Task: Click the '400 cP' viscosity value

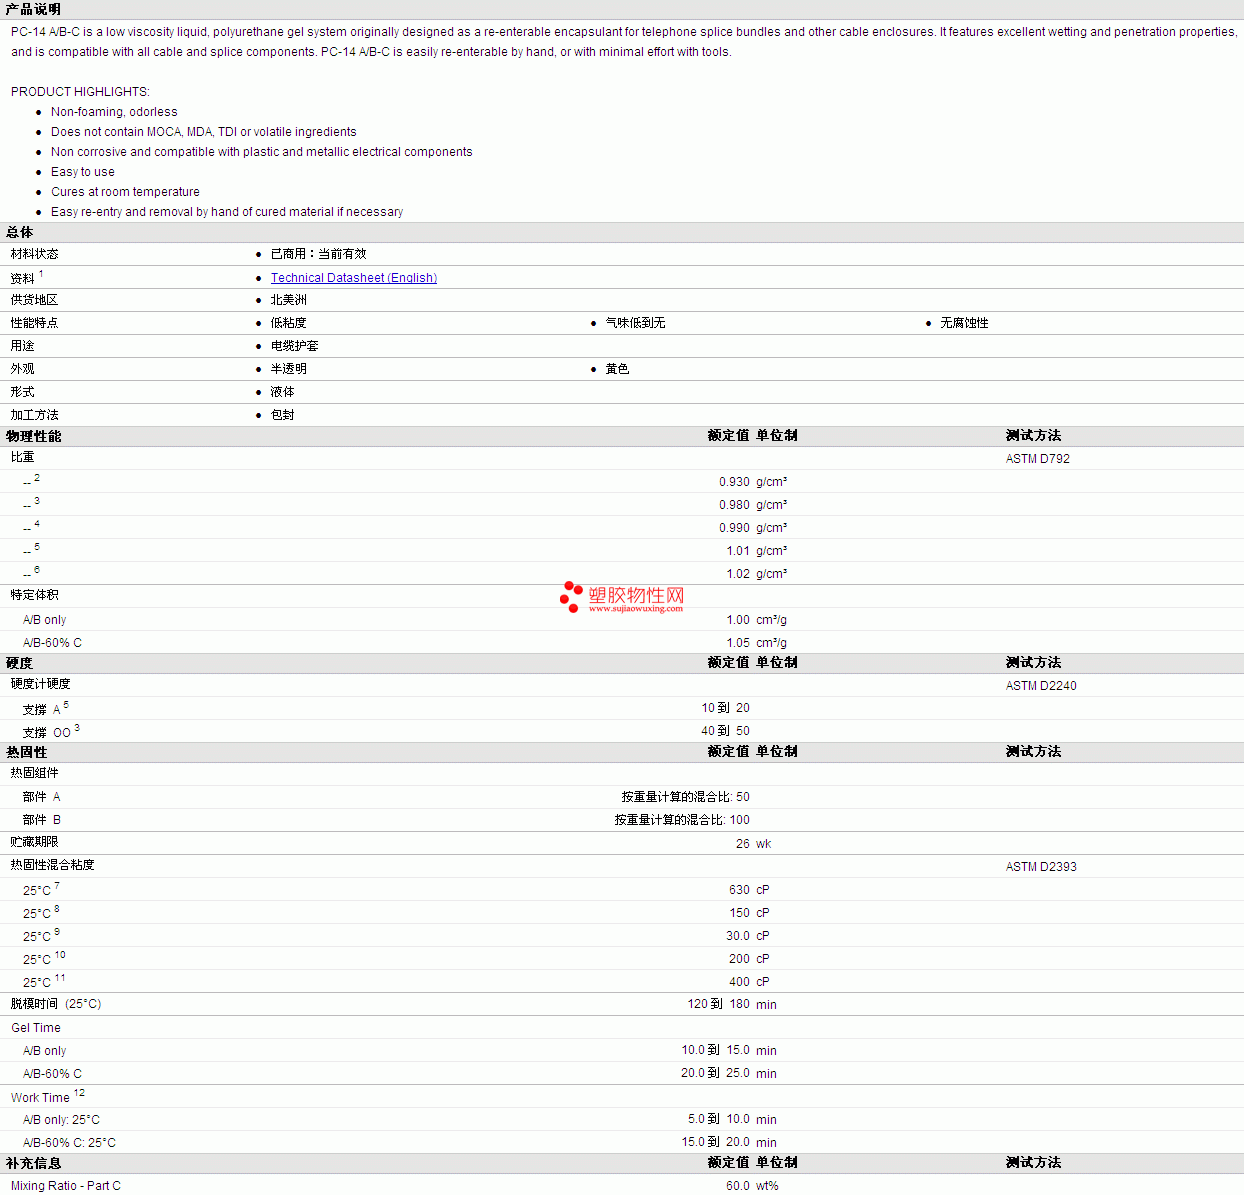Action: [x=749, y=982]
